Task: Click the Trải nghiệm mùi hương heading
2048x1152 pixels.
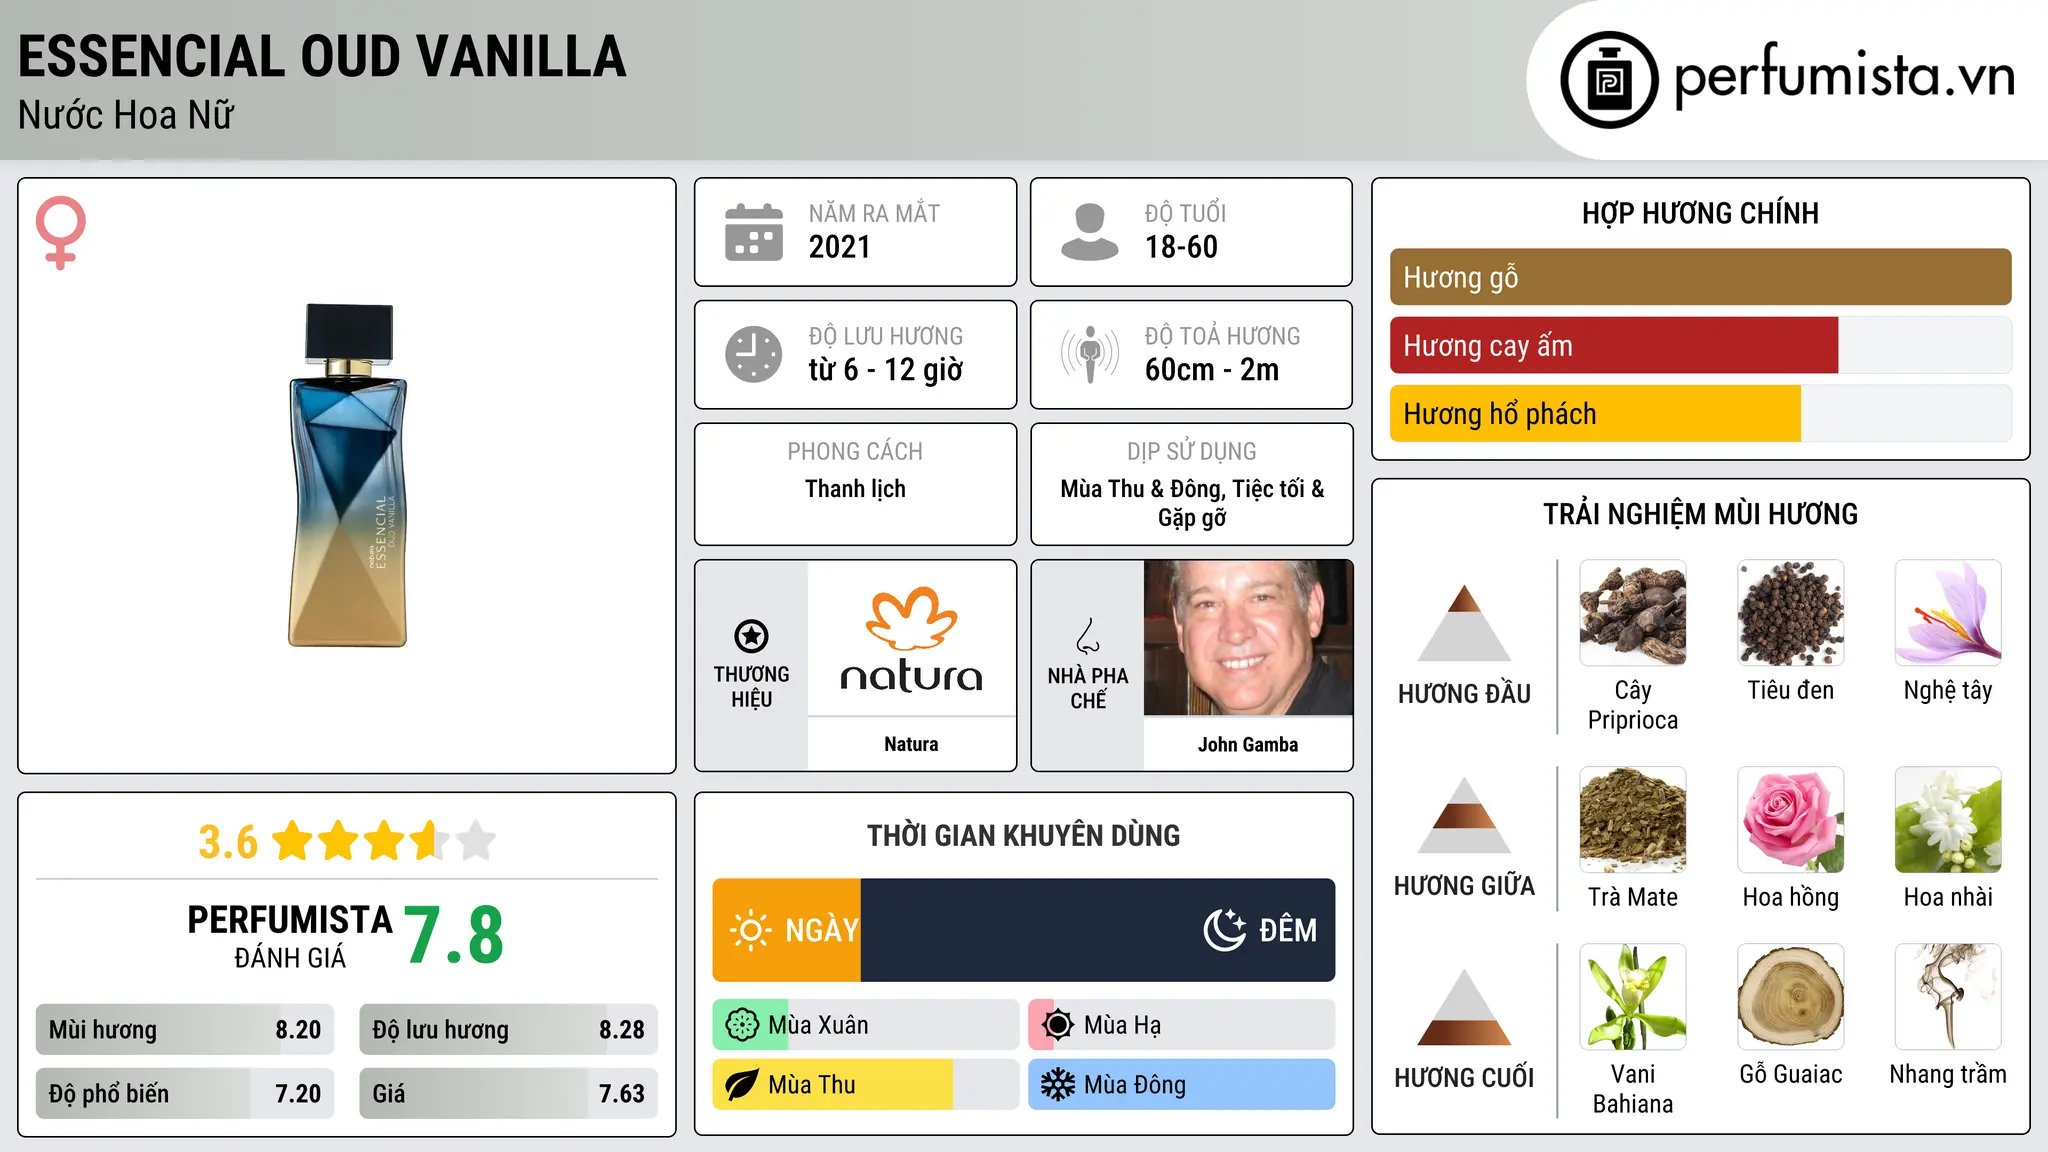Action: tap(1700, 514)
